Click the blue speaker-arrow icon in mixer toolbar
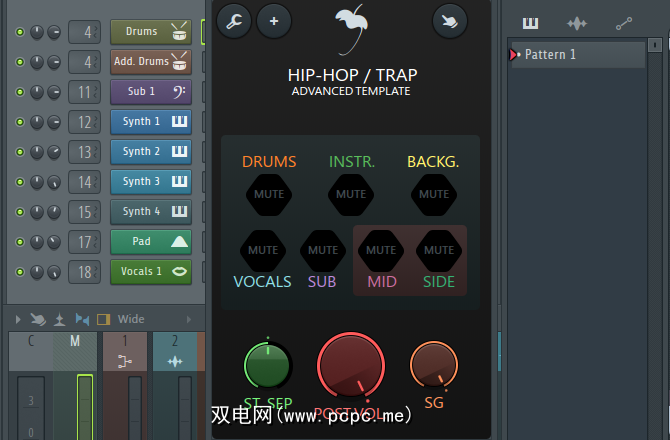Image resolution: width=670 pixels, height=440 pixels. click(82, 319)
